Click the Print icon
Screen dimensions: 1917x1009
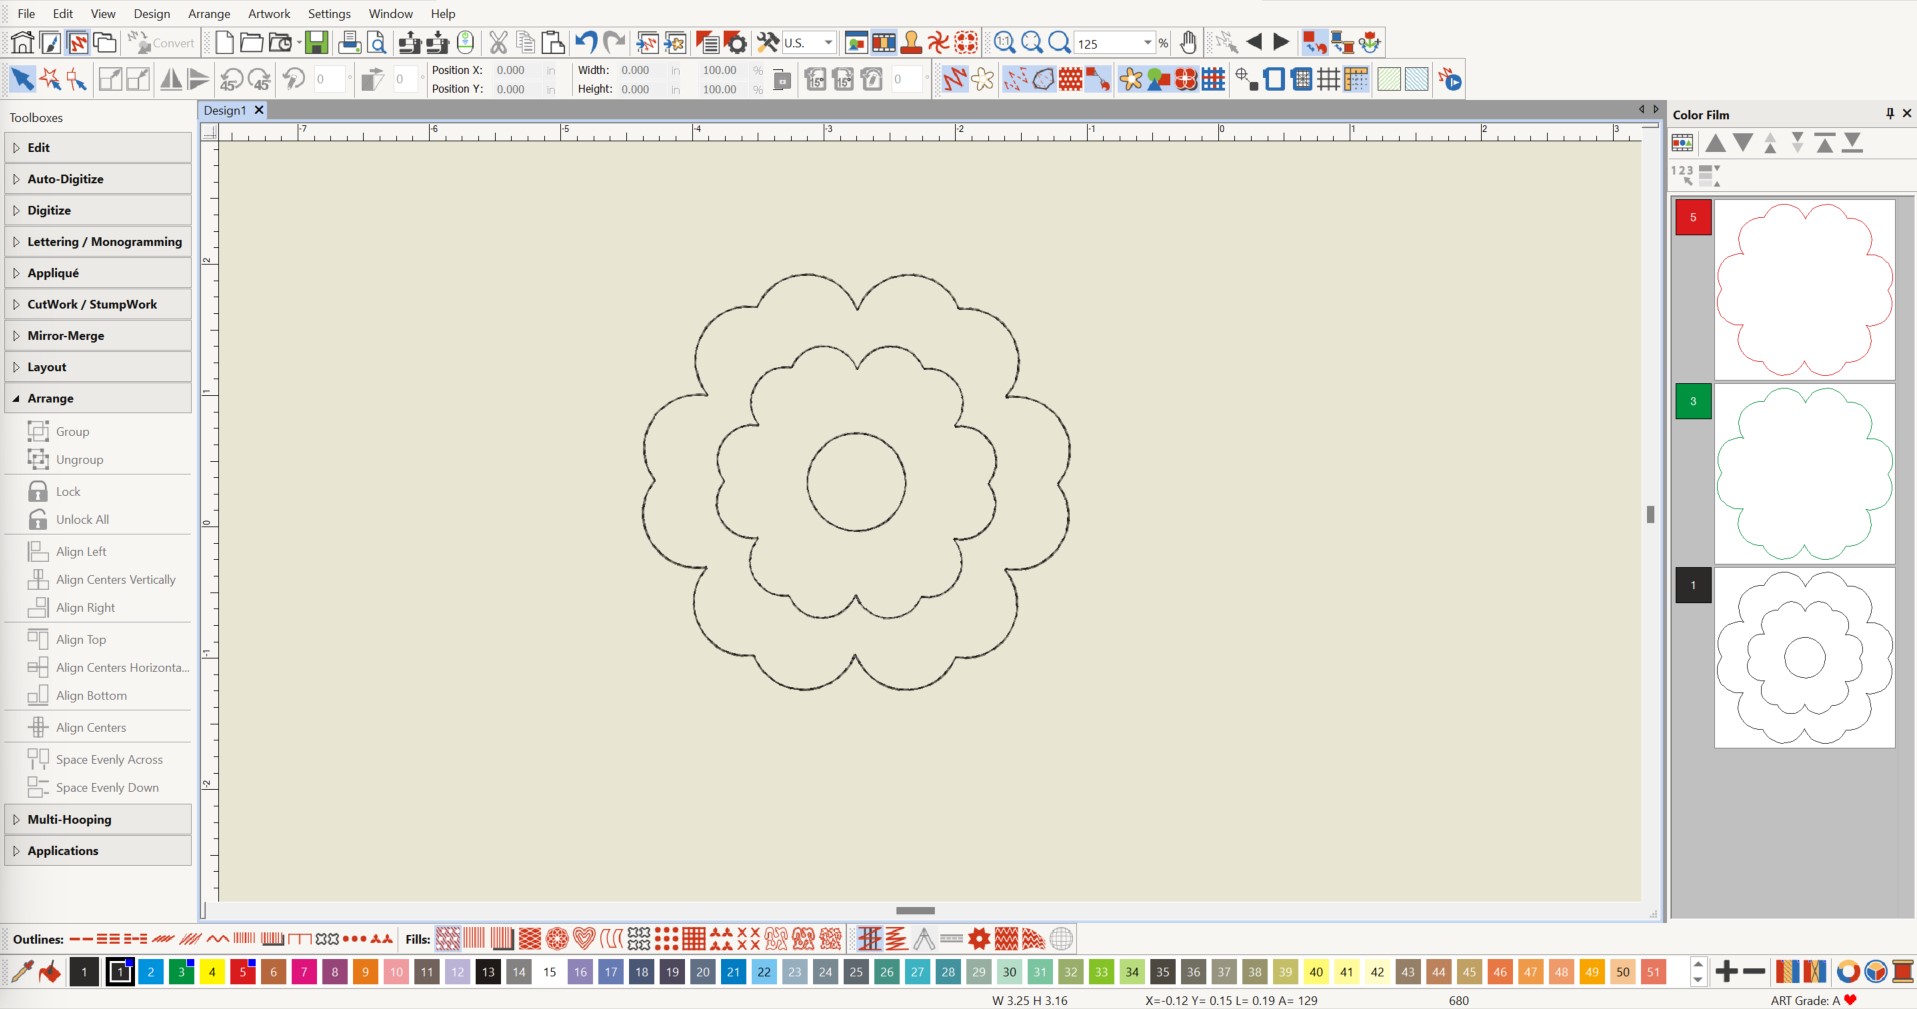[x=349, y=42]
